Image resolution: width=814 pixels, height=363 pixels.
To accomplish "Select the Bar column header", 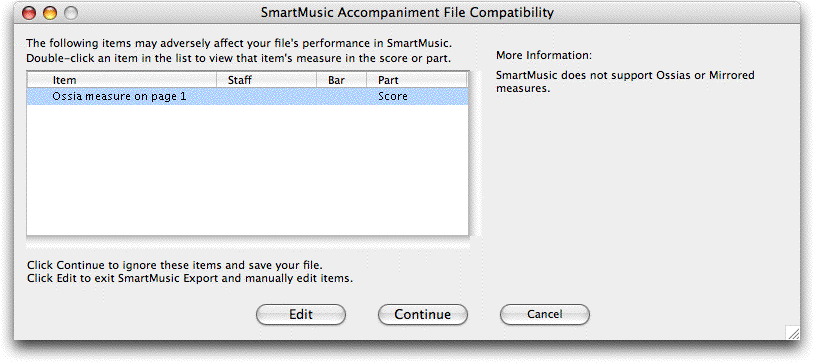I will [x=341, y=80].
